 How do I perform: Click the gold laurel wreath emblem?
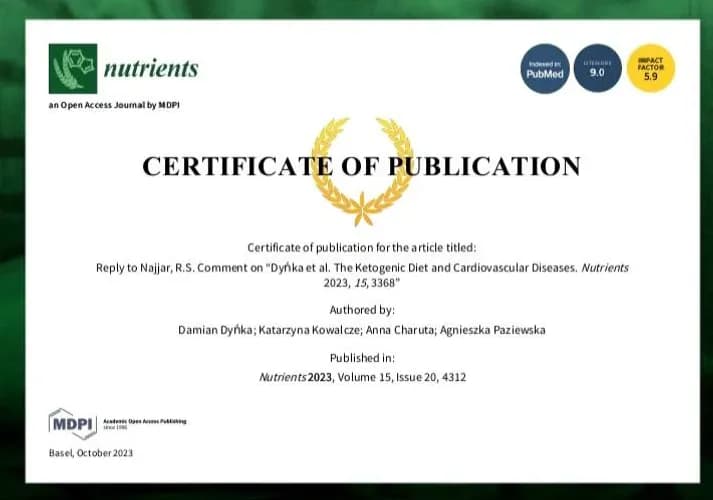coord(361,169)
